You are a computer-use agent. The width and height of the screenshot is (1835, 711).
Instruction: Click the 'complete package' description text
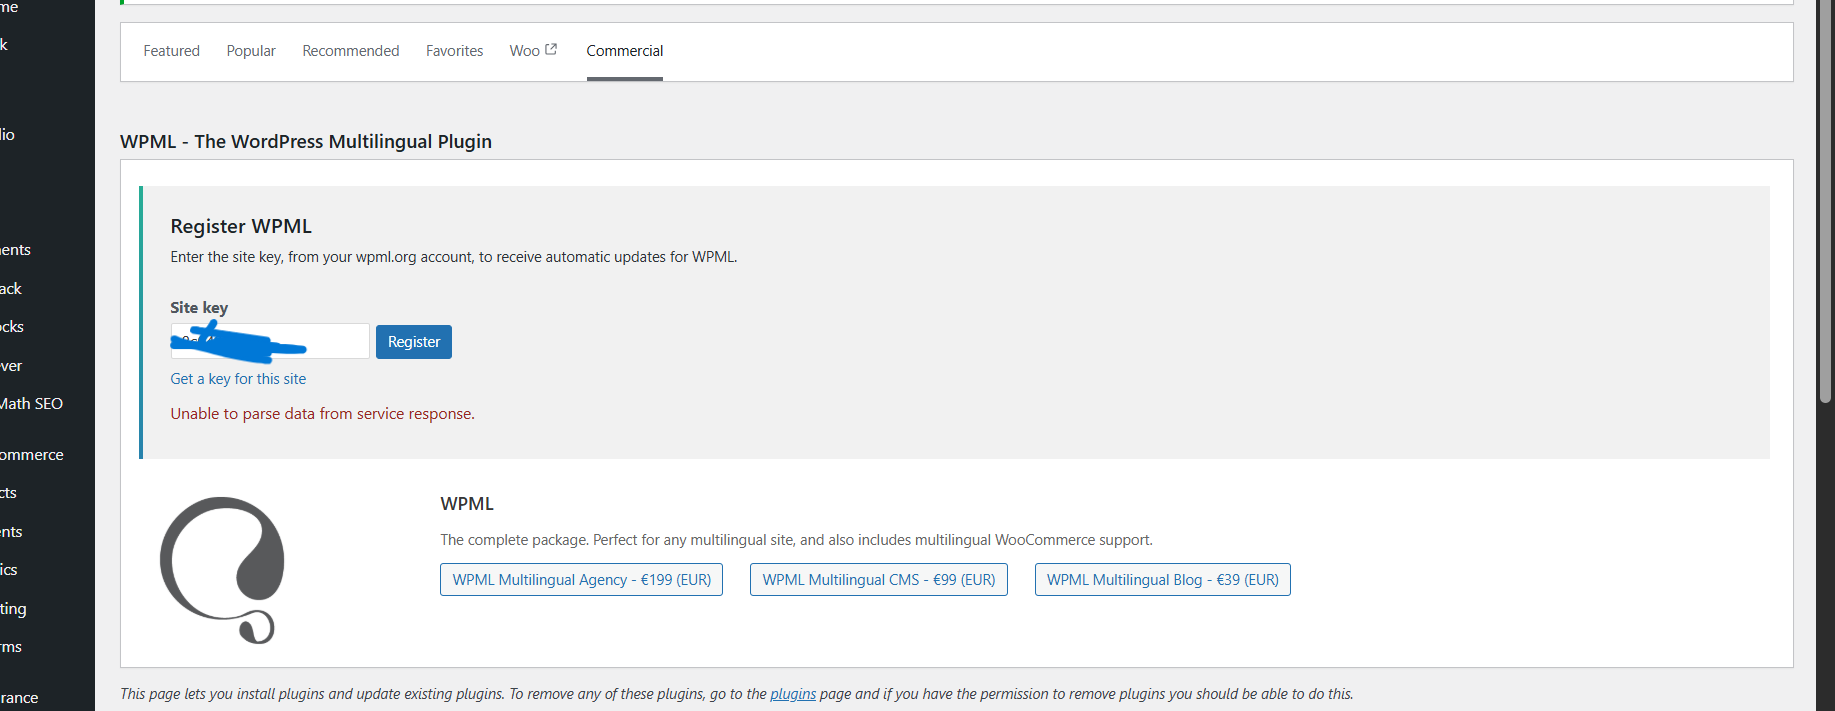click(796, 540)
